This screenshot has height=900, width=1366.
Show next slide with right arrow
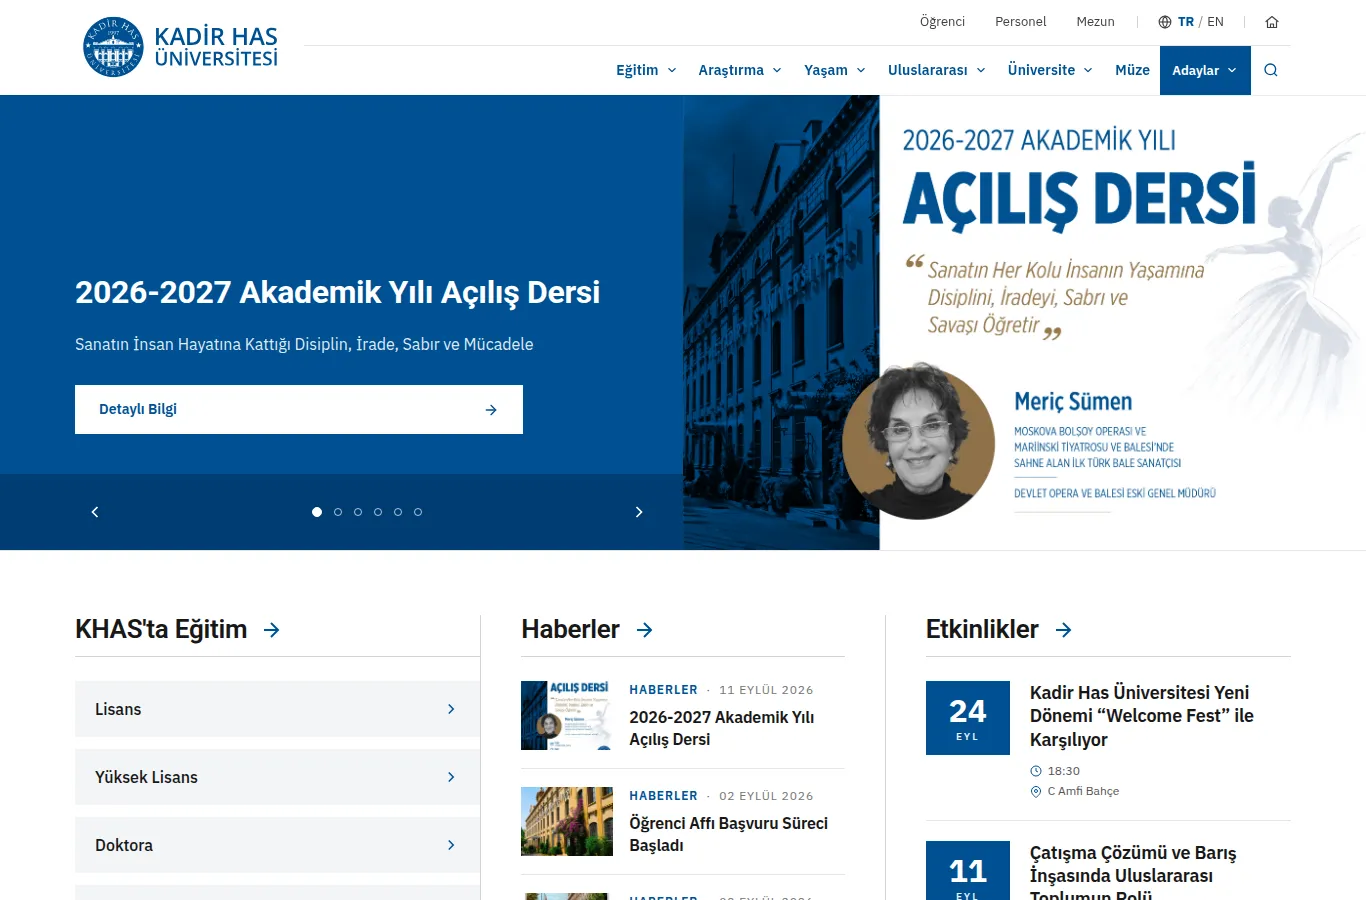coord(639,512)
